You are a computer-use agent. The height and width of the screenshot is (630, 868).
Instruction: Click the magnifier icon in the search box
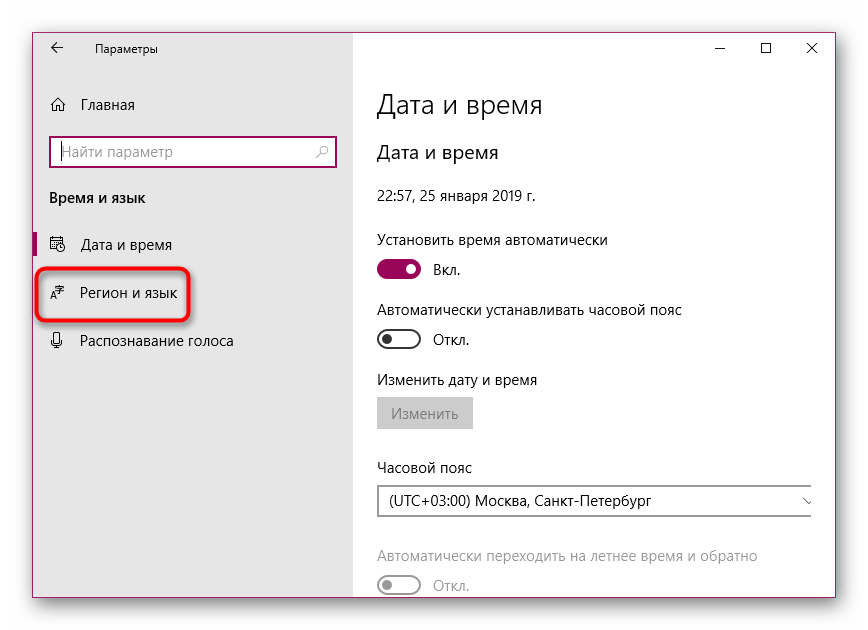coord(322,152)
